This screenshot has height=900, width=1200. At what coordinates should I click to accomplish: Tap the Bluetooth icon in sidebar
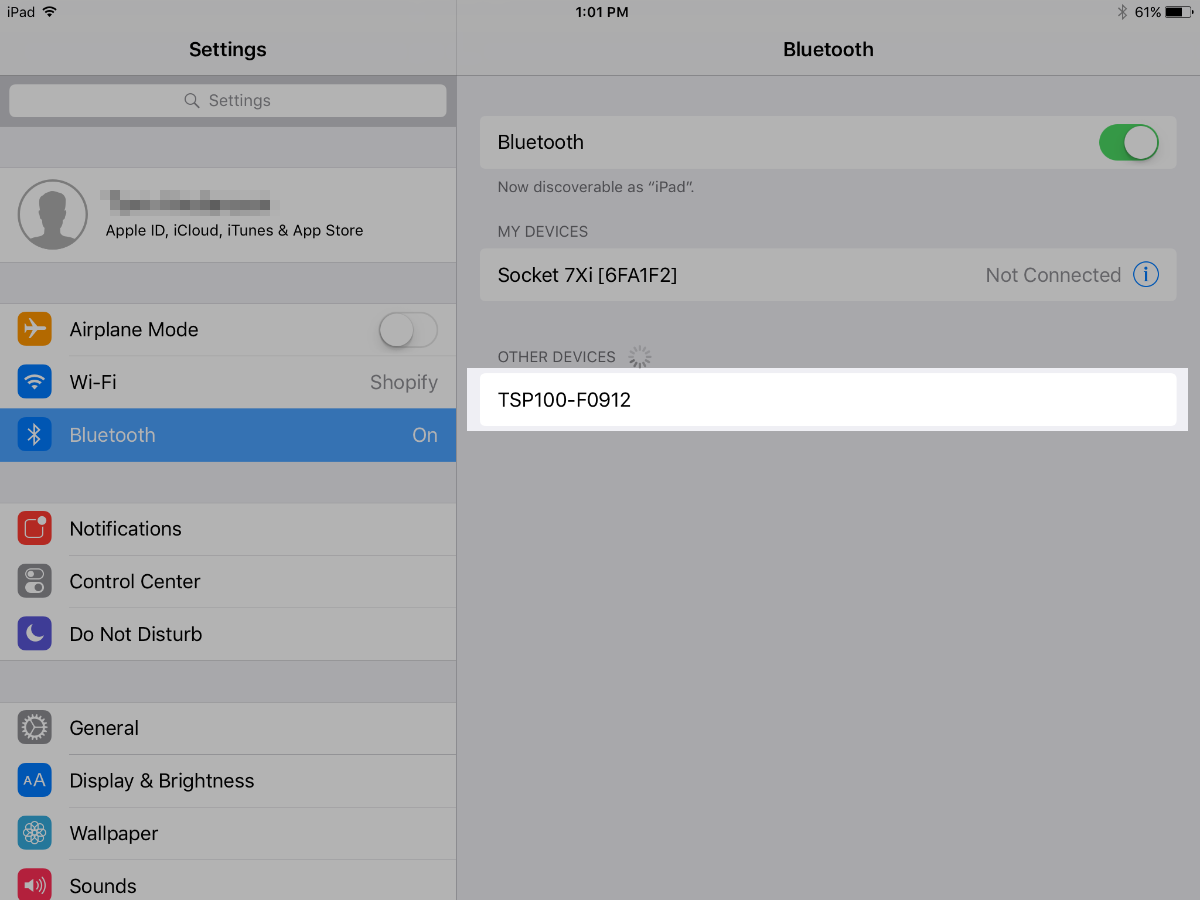34,435
